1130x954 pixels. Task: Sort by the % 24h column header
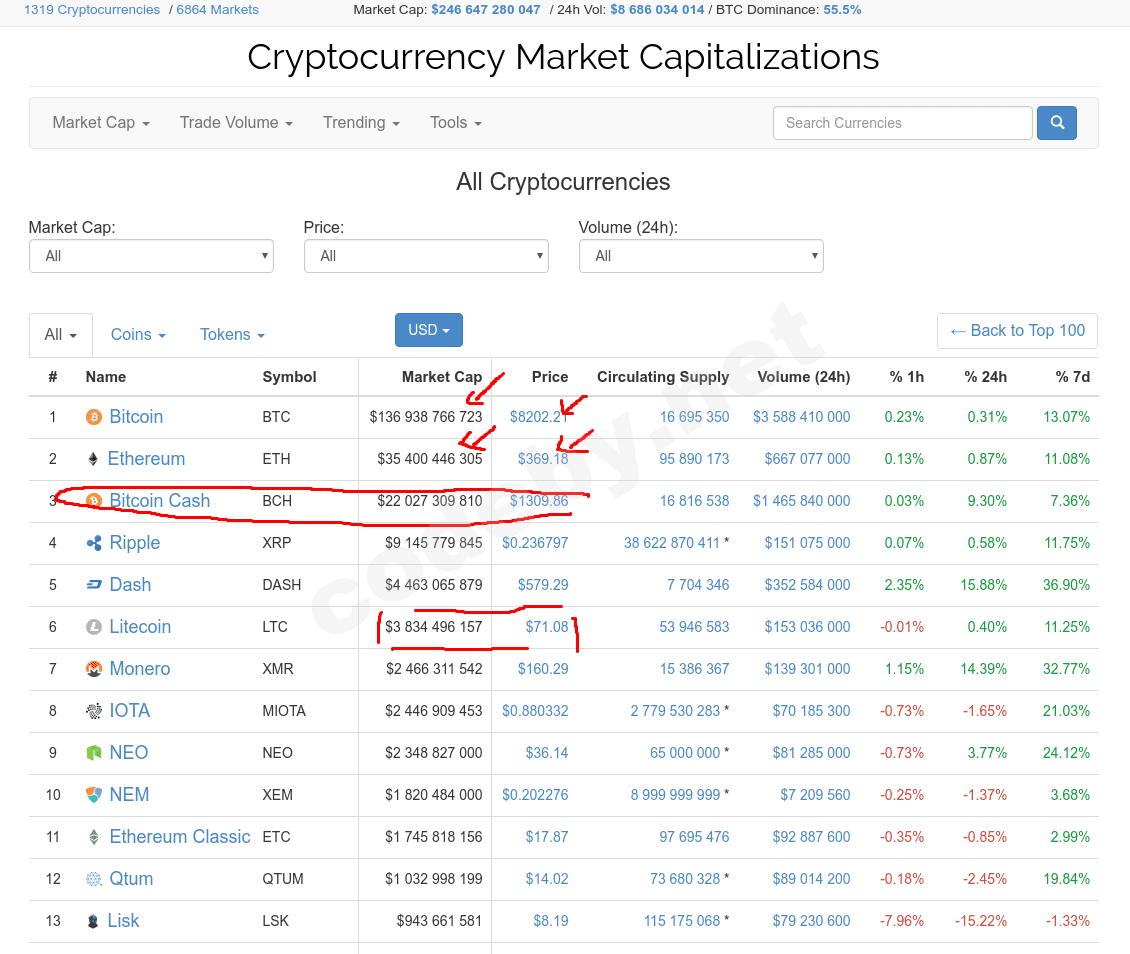[x=985, y=377]
